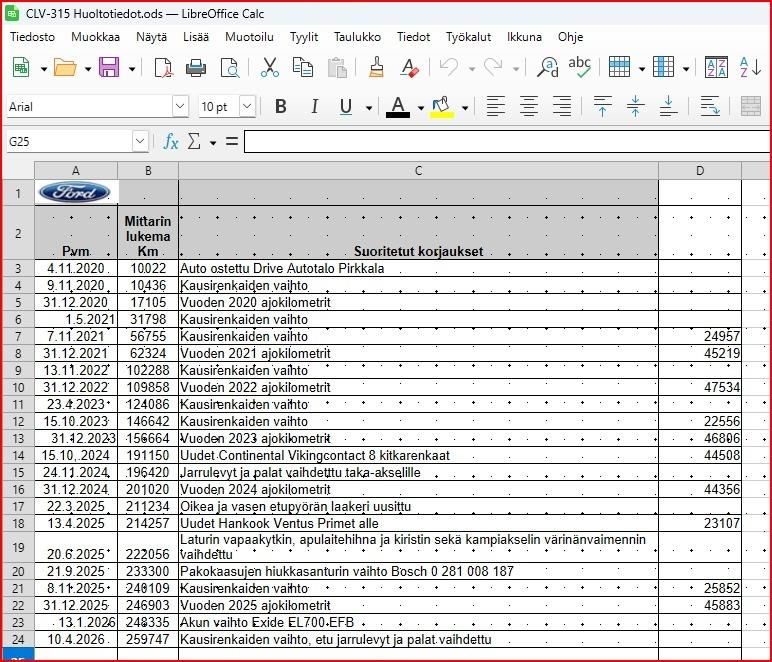Export as PDF icon
Image resolution: width=772 pixels, height=662 pixels.
pyautogui.click(x=163, y=67)
